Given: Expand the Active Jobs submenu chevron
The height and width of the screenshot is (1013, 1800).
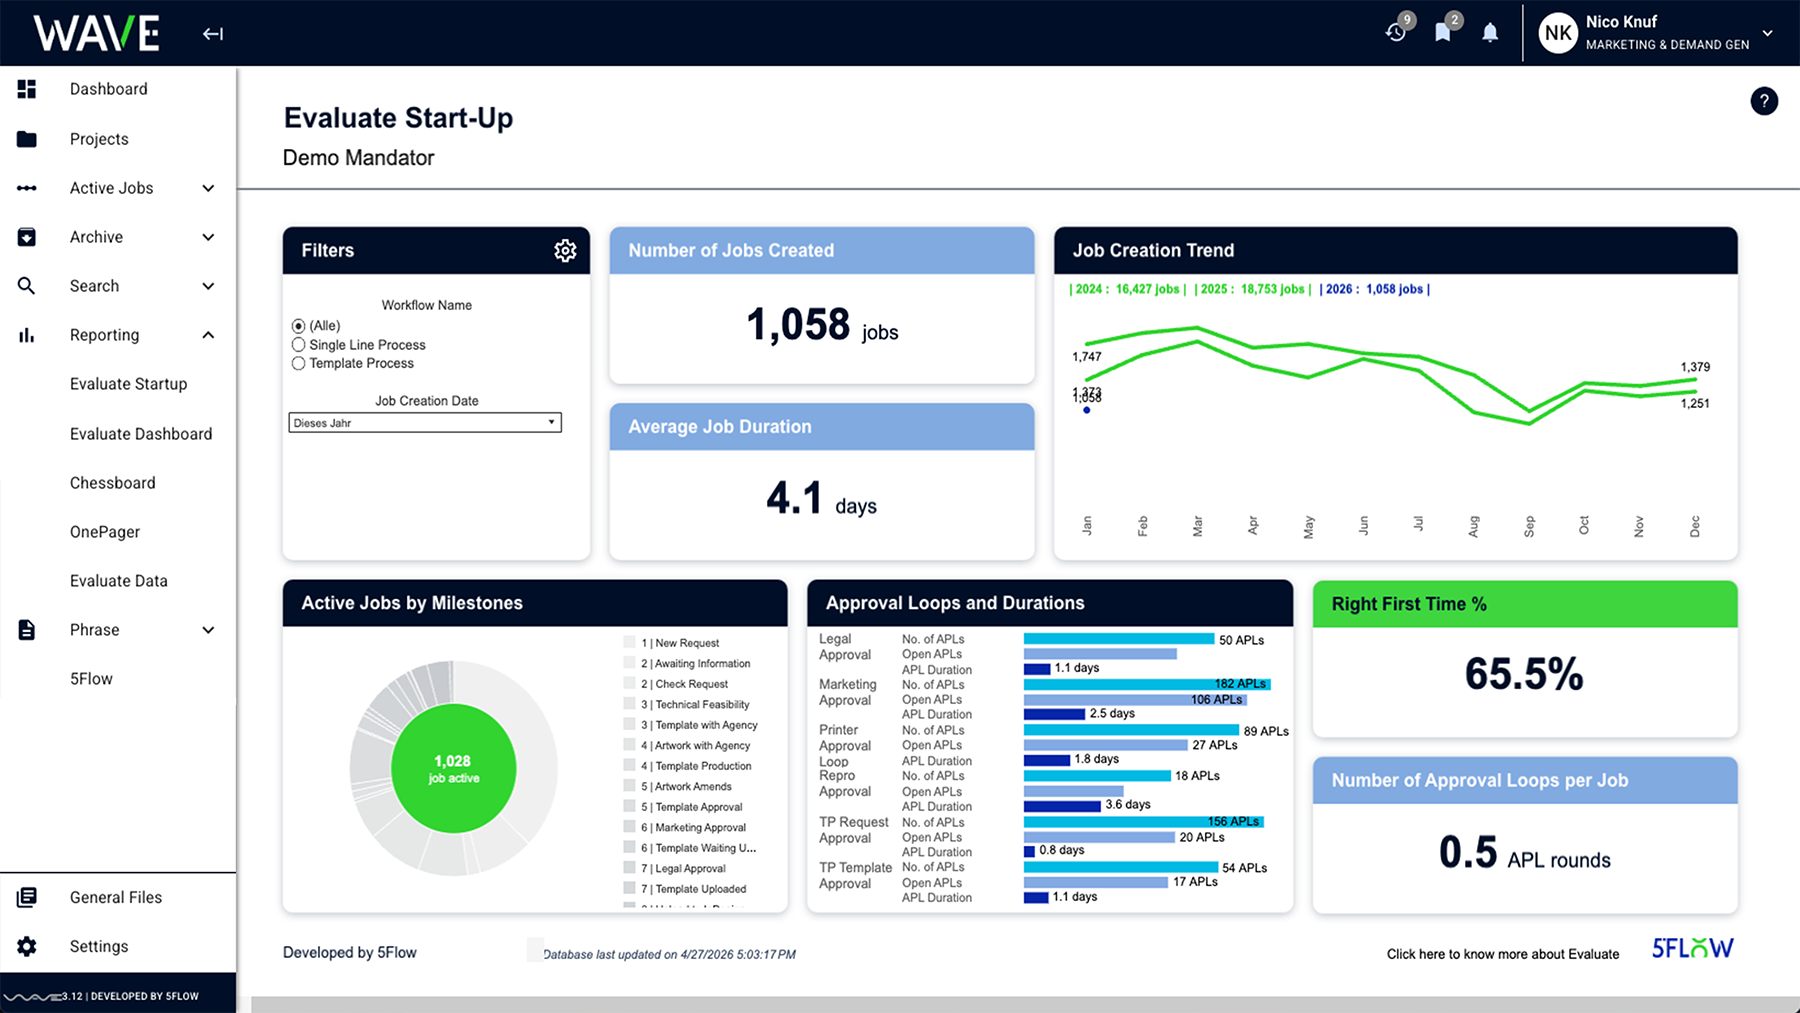Looking at the screenshot, I should coord(208,188).
